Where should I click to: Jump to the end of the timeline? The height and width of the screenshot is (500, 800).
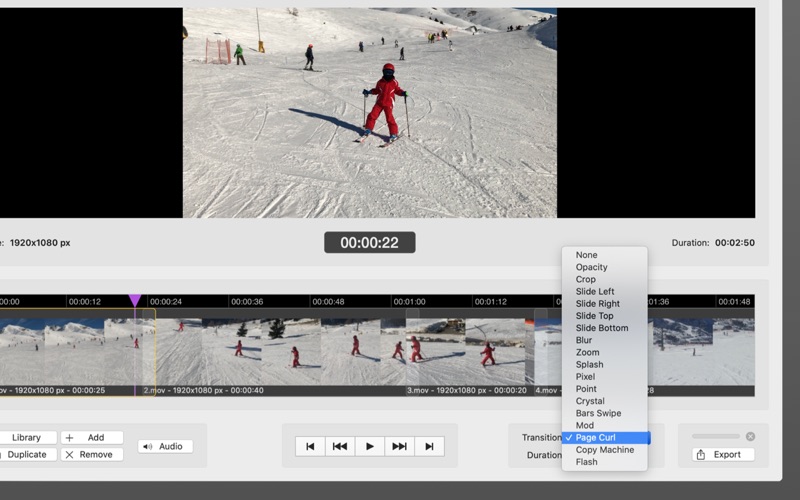pyautogui.click(x=430, y=446)
